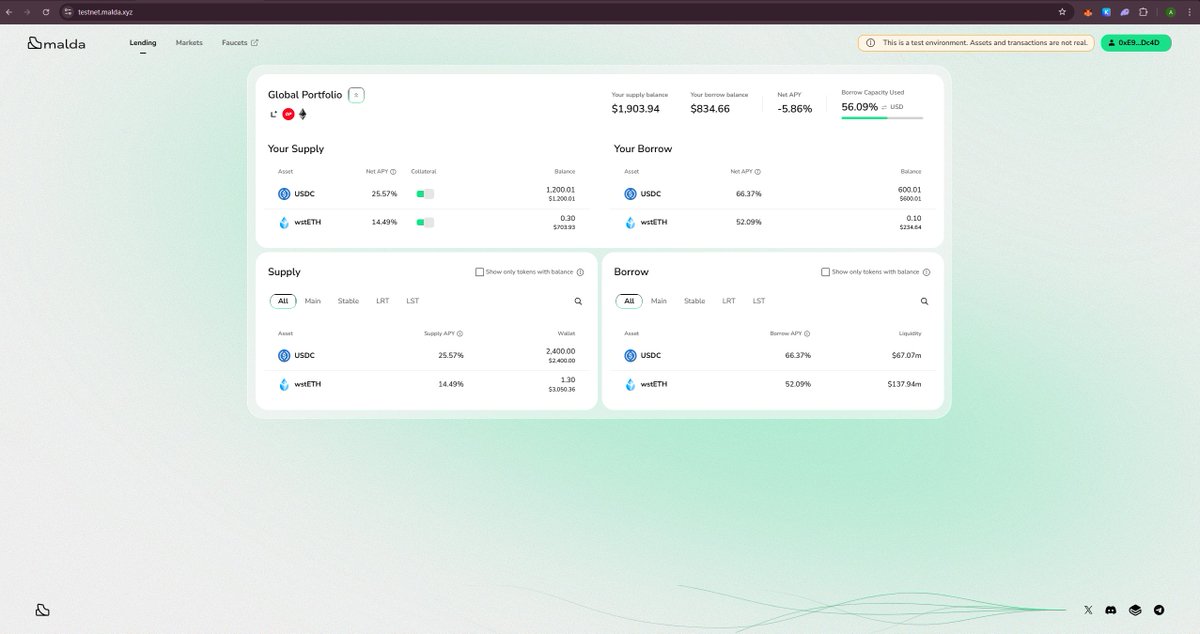Open Chrome three-dot menu
Viewport: 1200px width, 634px height.
click(x=1190, y=11)
